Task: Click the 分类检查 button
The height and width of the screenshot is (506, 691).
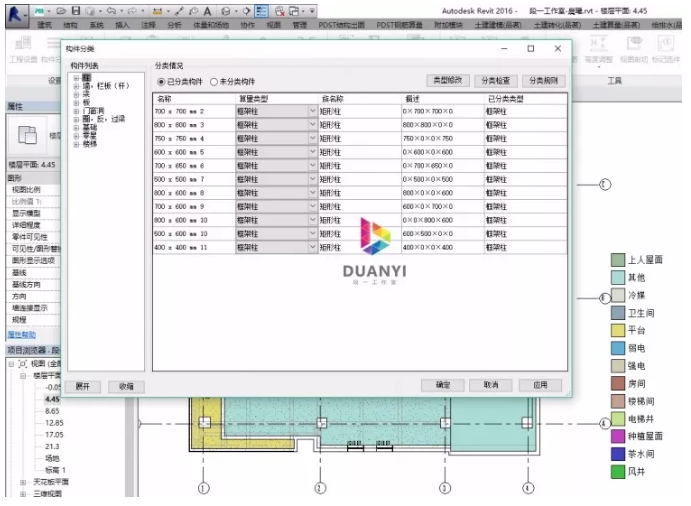Action: pos(496,80)
